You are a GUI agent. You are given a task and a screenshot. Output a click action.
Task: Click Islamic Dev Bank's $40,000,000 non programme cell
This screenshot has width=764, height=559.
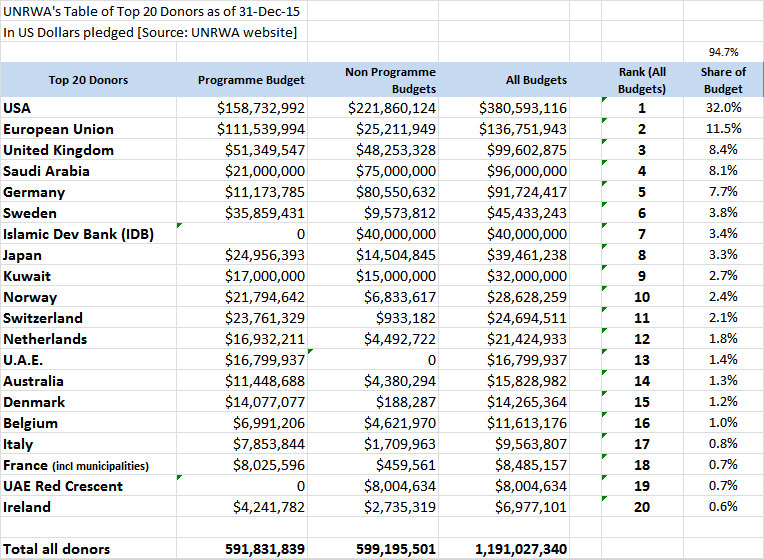coord(373,234)
